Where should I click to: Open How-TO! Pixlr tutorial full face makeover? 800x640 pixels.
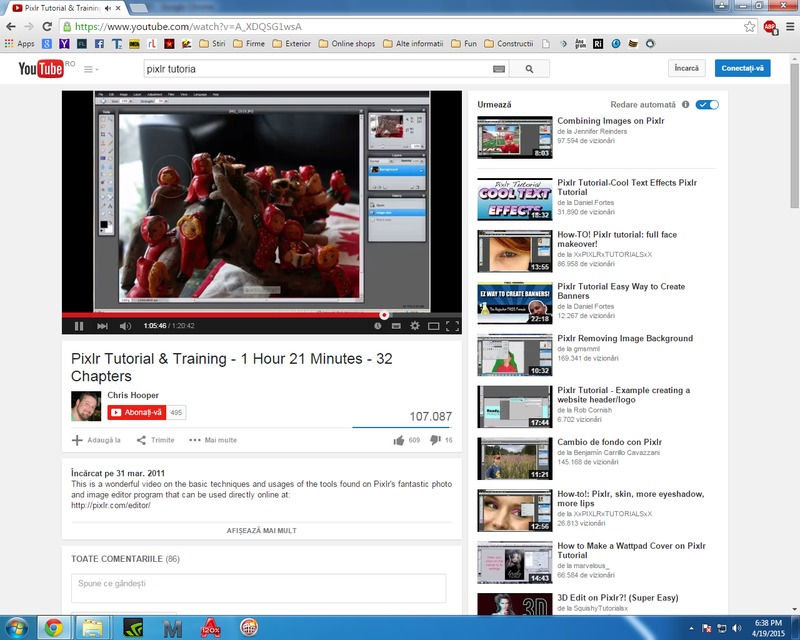(x=617, y=239)
